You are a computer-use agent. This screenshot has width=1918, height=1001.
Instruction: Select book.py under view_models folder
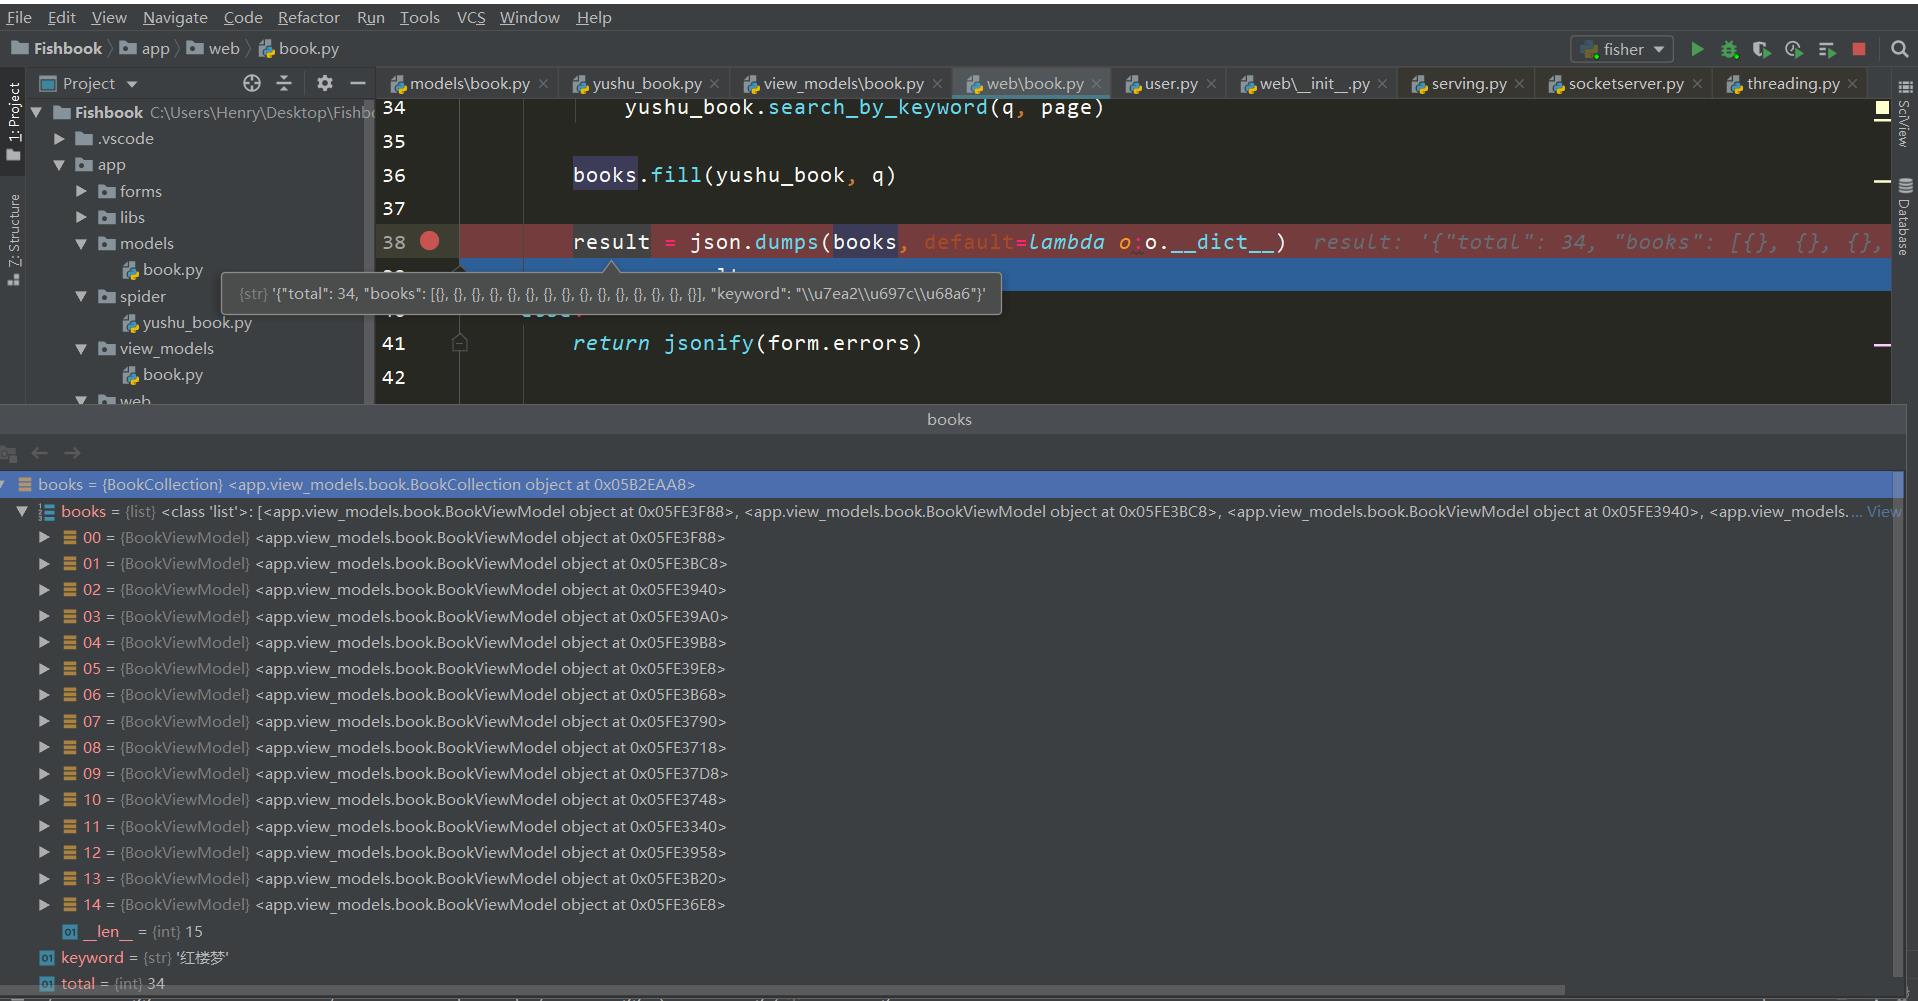click(163, 374)
